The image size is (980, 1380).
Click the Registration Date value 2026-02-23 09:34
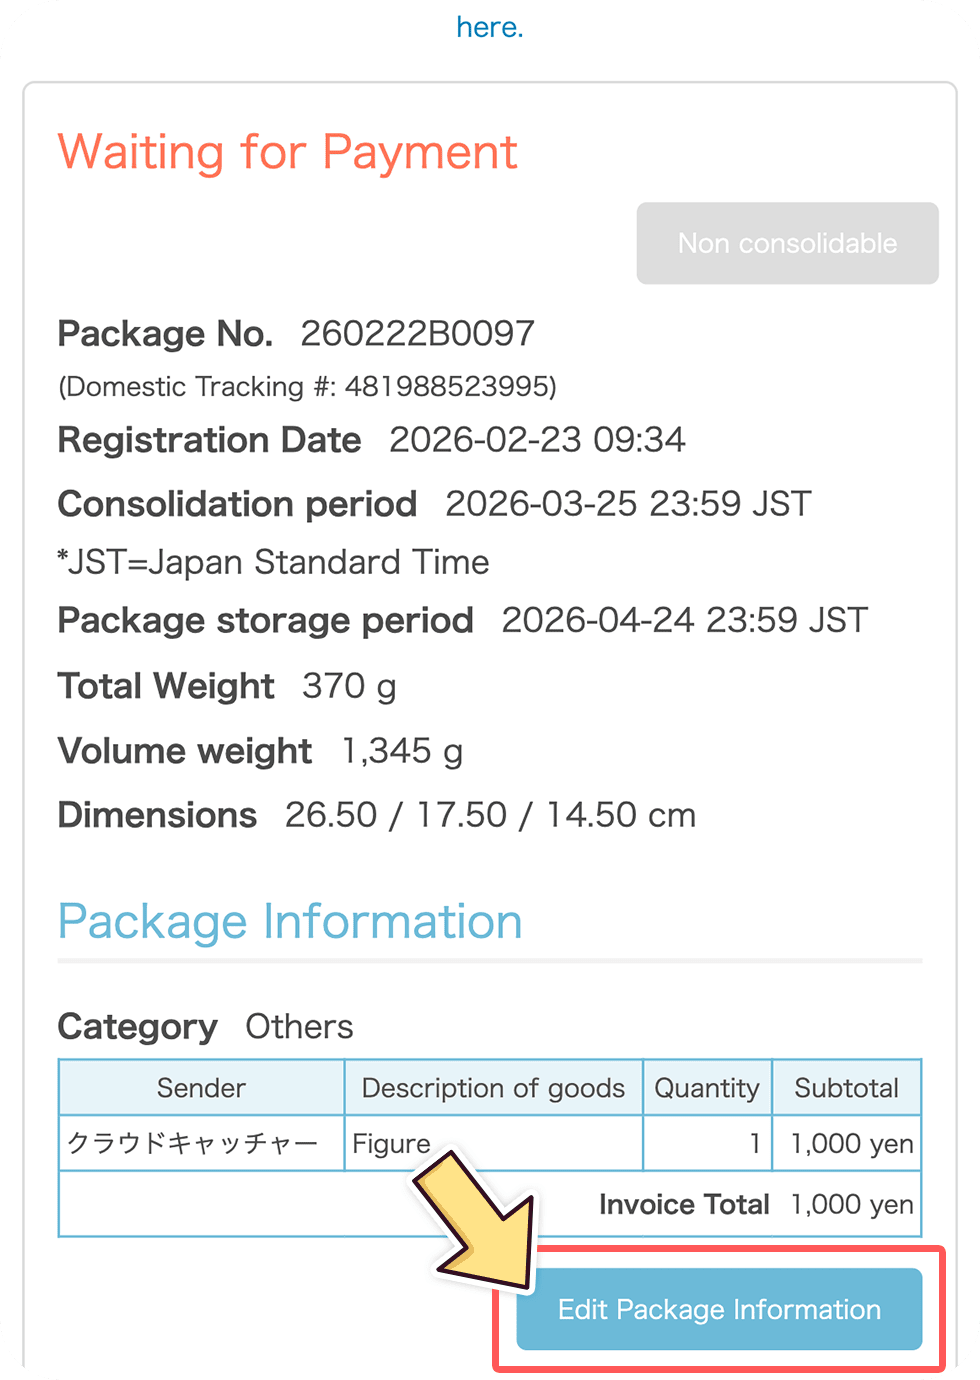pyautogui.click(x=537, y=439)
